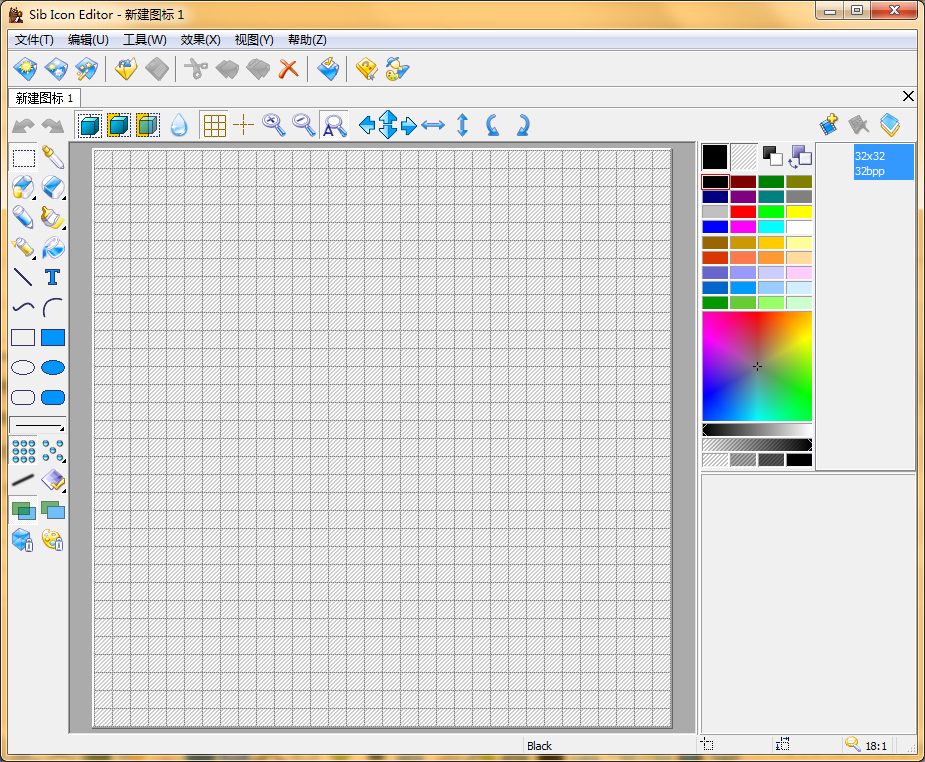Open the line style dropdown
This screenshot has width=925, height=762.
[38, 426]
